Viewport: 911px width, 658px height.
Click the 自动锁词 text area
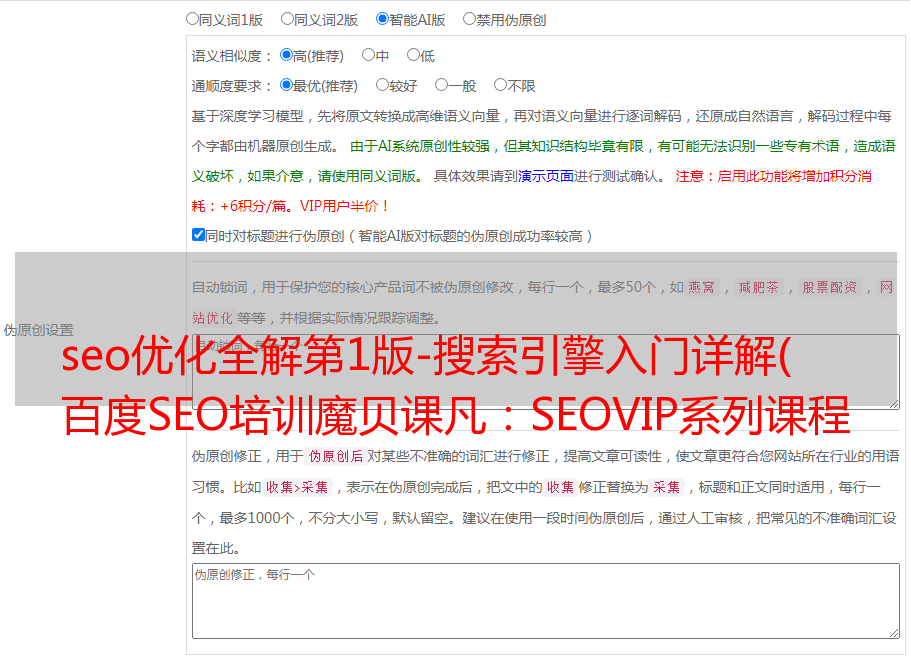(546, 372)
